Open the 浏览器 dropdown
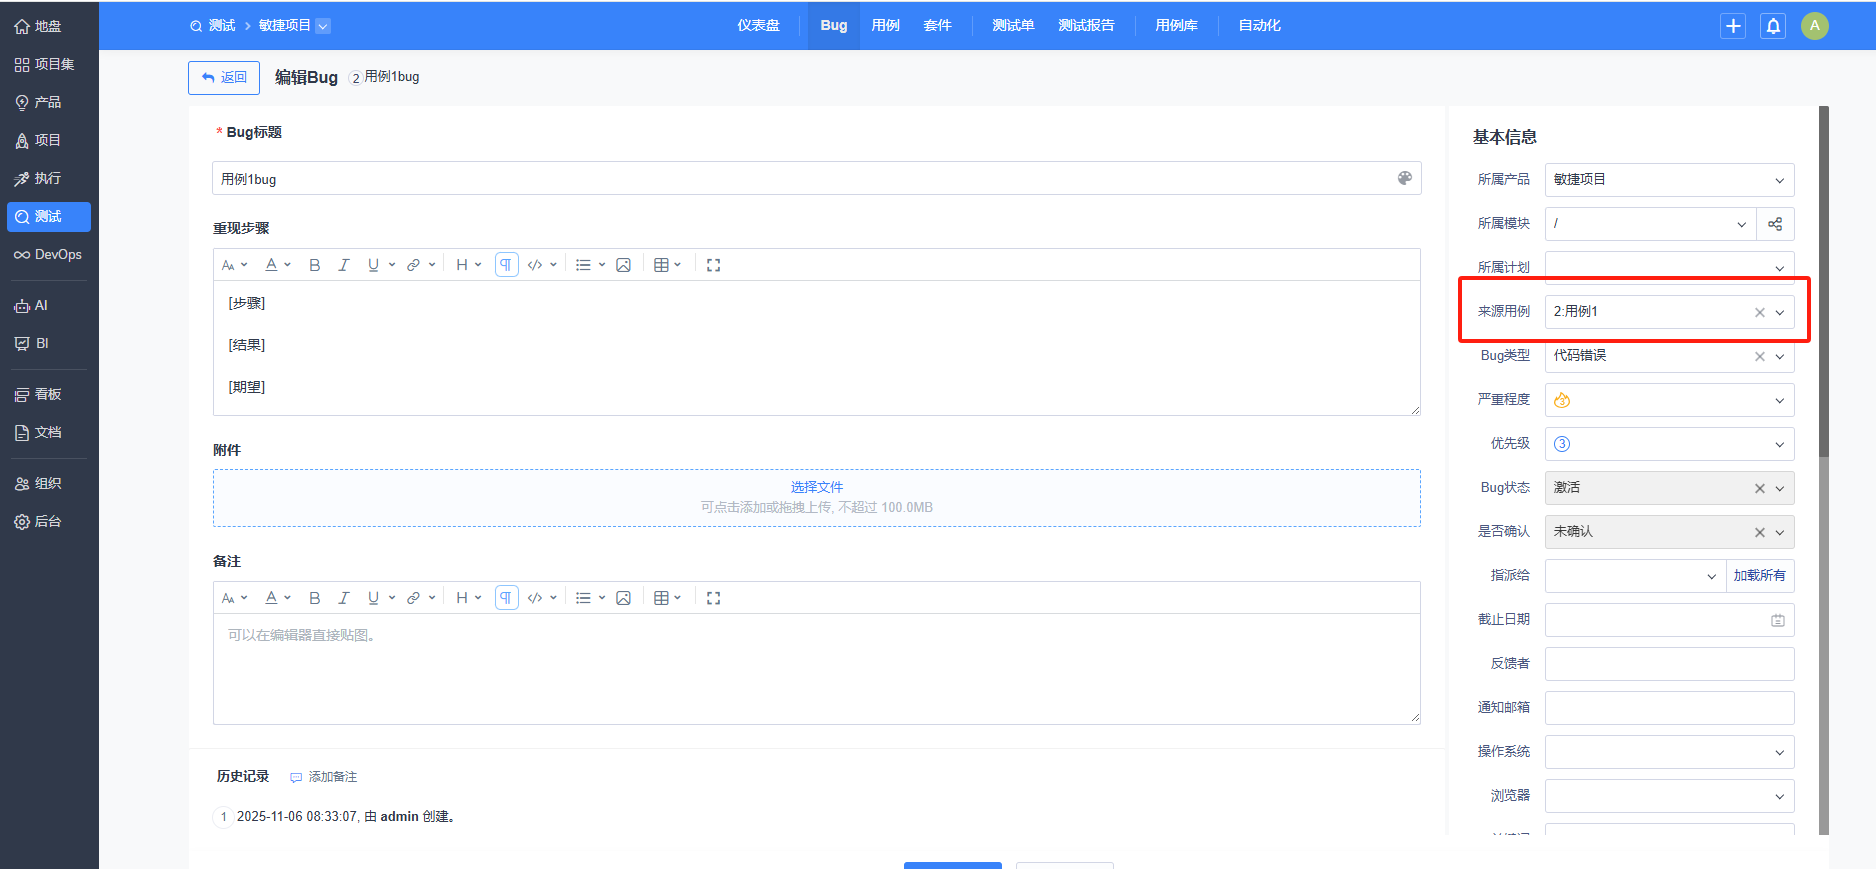 1669,796
